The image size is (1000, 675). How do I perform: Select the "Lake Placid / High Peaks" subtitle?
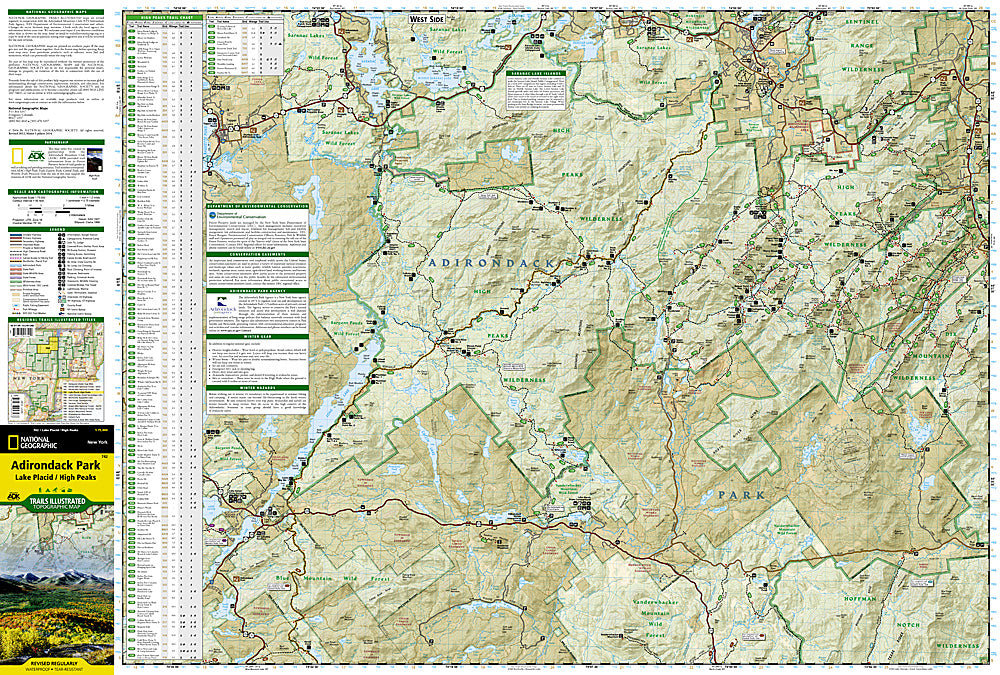tap(55, 477)
